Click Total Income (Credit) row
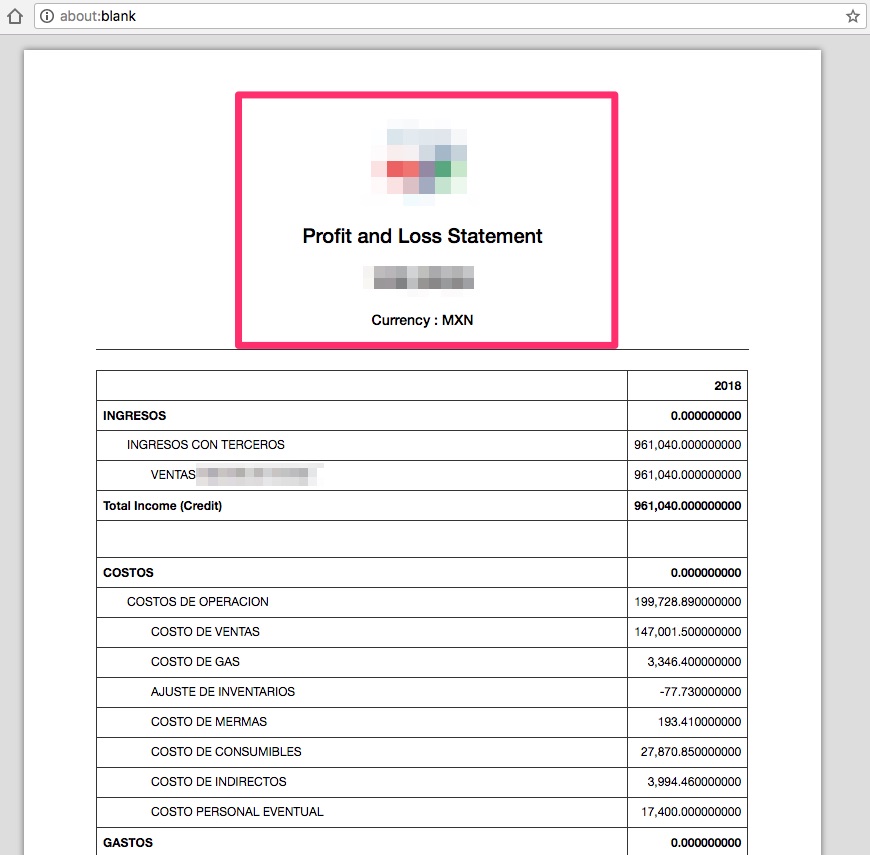This screenshot has width=870, height=855. tap(162, 506)
